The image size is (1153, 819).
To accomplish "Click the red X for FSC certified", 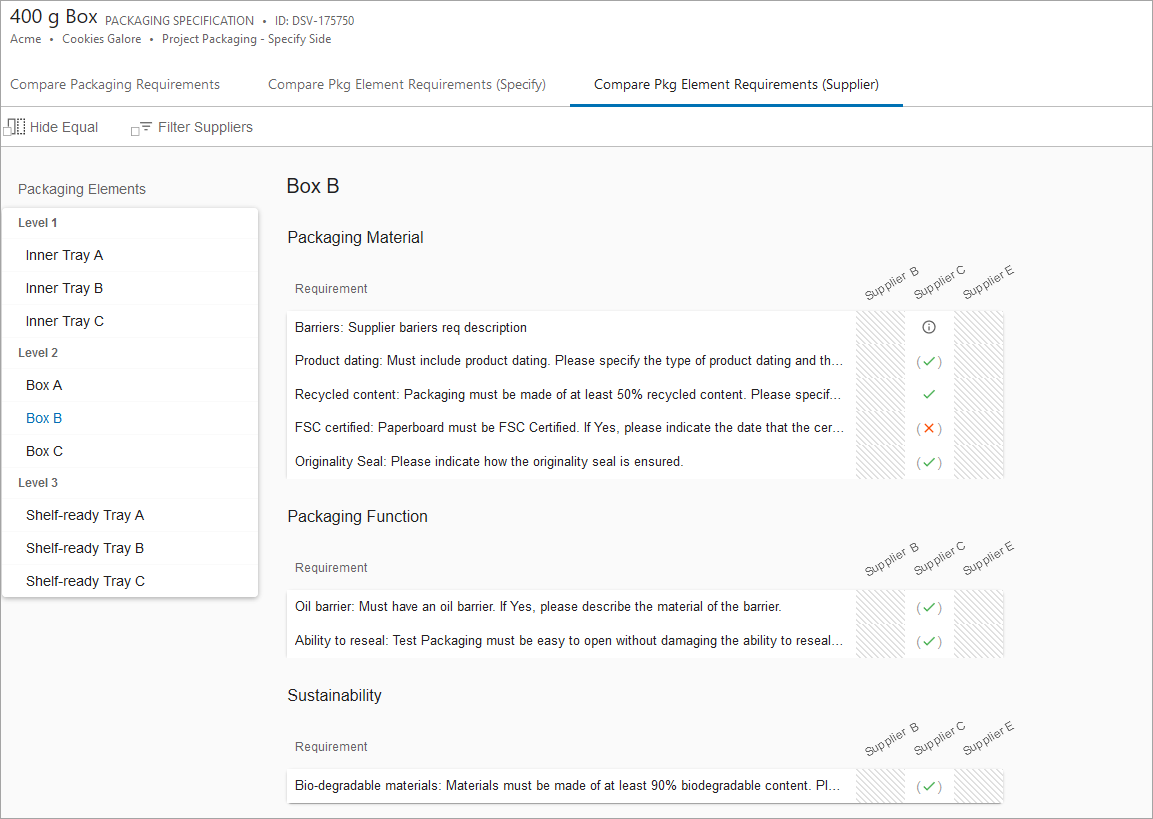I will (929, 428).
